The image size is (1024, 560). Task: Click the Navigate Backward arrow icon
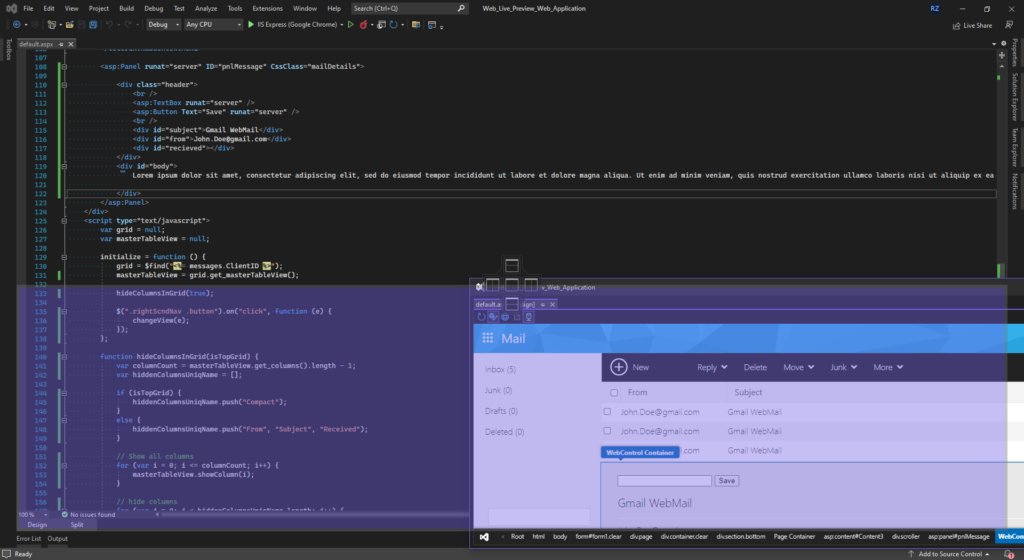(16, 25)
